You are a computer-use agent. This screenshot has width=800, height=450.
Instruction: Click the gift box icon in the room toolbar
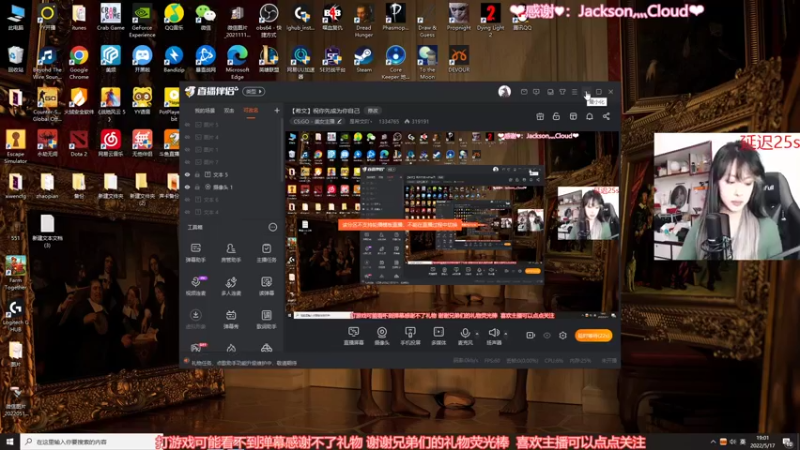click(540, 116)
